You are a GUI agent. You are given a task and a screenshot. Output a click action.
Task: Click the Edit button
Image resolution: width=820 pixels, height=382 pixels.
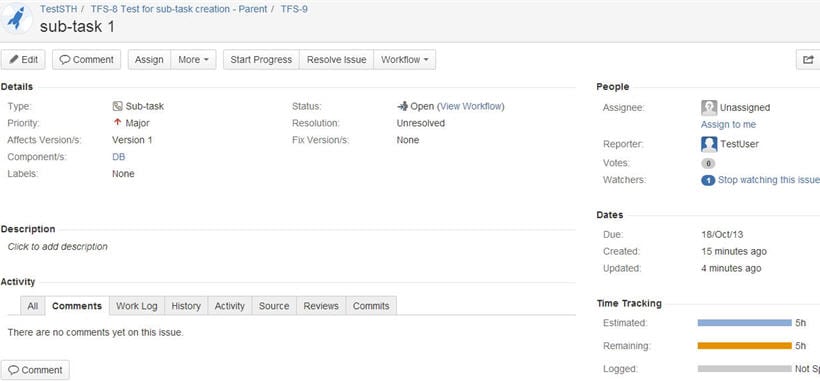(24, 60)
